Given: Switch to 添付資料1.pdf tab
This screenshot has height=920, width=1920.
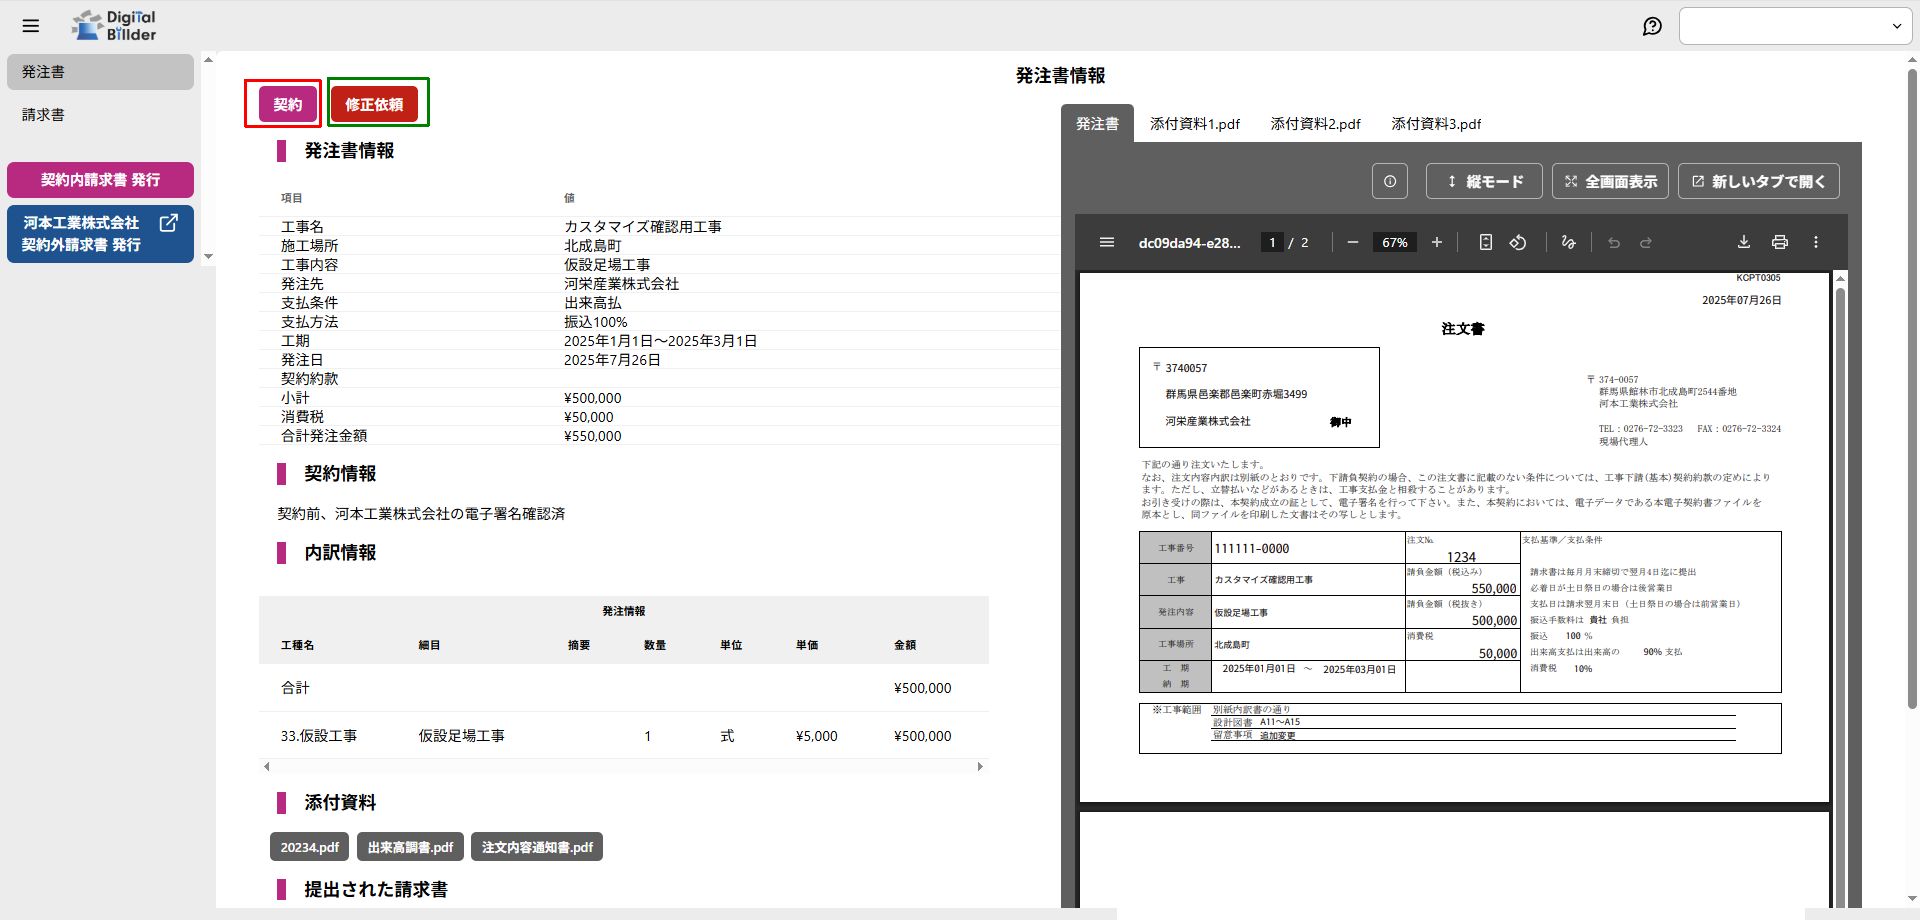Looking at the screenshot, I should [1194, 124].
